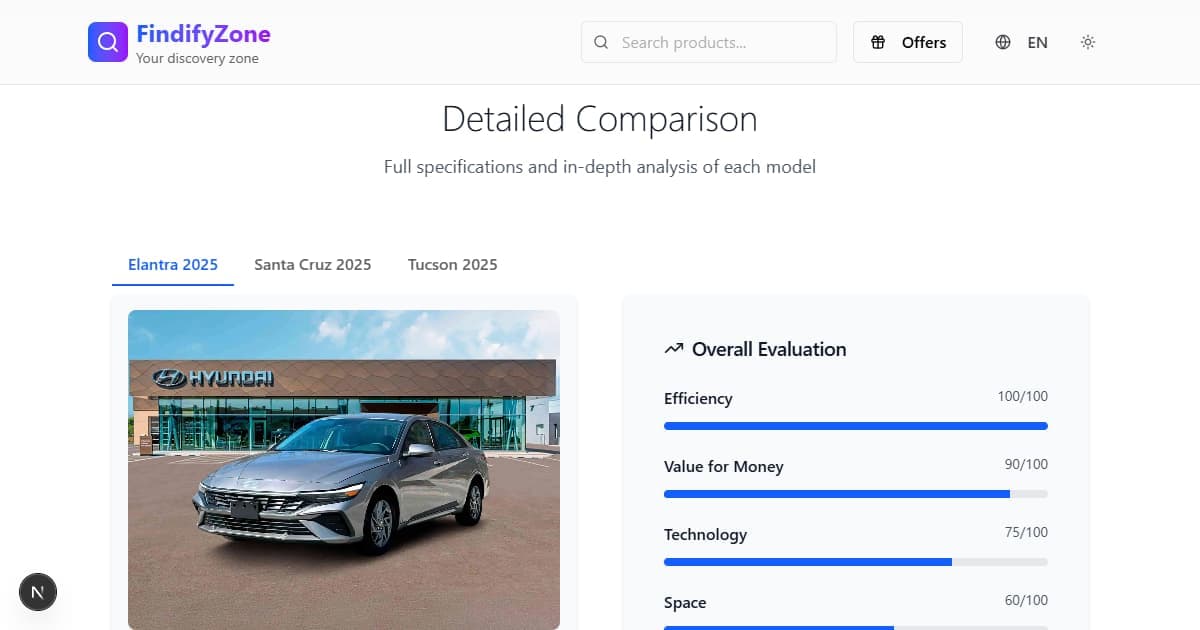Screen dimensions: 1200x630
Task: Click the 'Your discovery zone' tagline
Action: 197,58
